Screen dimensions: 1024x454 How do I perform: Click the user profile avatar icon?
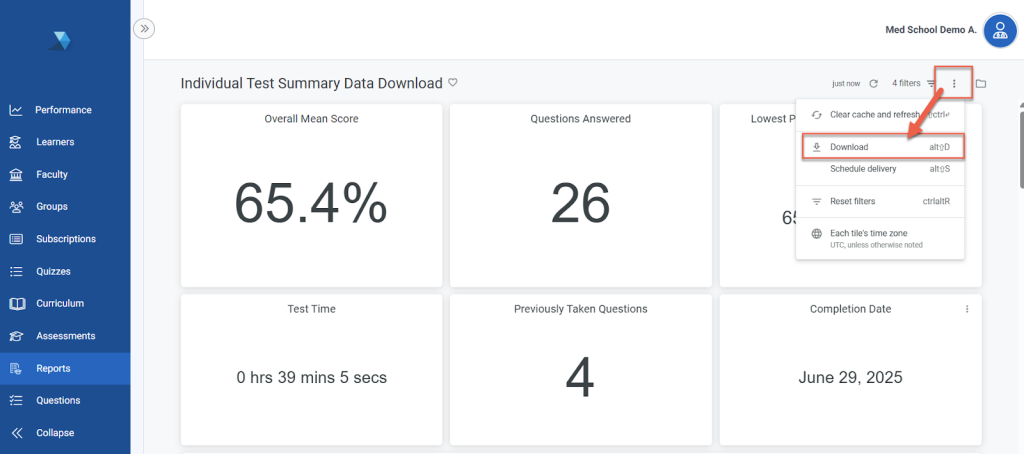[999, 30]
